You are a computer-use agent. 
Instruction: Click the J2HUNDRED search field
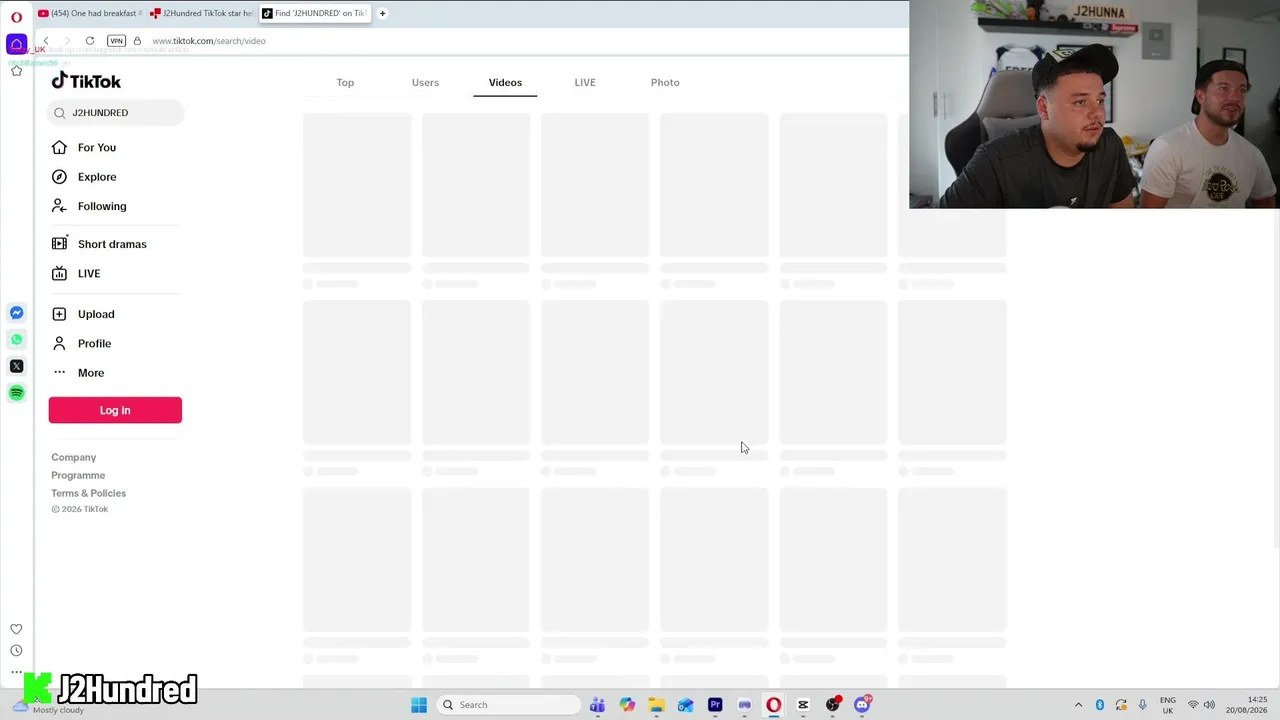tap(116, 113)
